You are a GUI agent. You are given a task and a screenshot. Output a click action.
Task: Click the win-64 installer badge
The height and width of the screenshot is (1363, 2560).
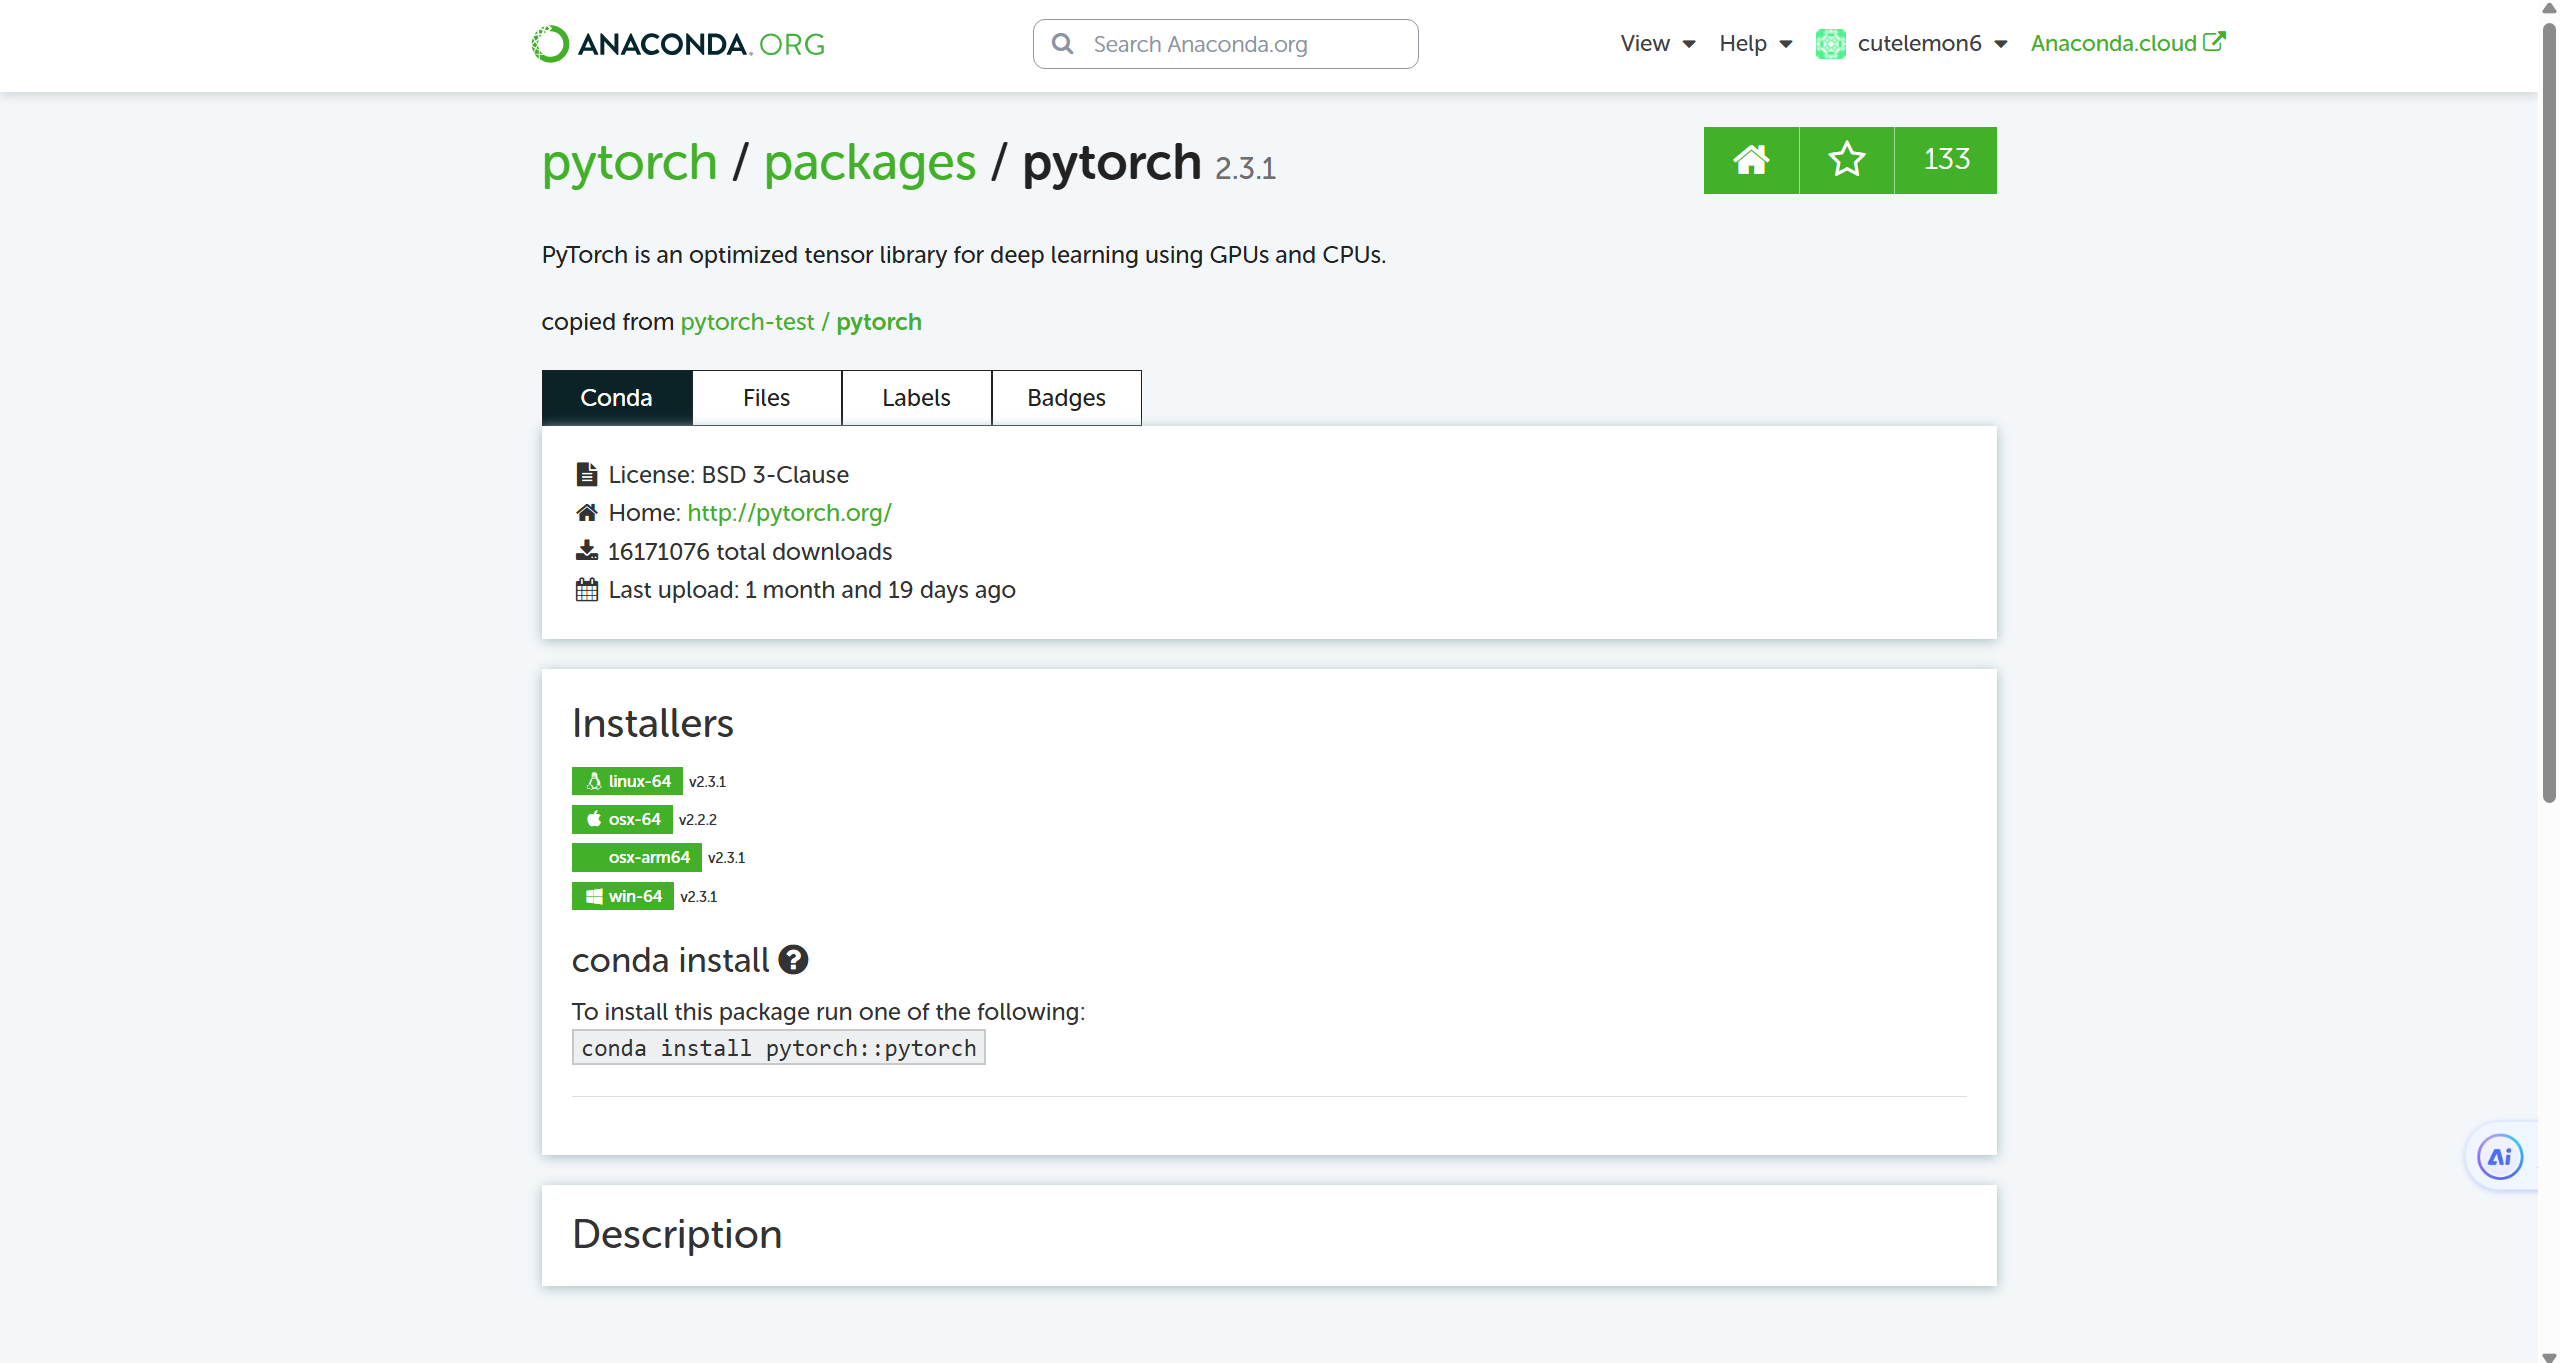(x=622, y=897)
